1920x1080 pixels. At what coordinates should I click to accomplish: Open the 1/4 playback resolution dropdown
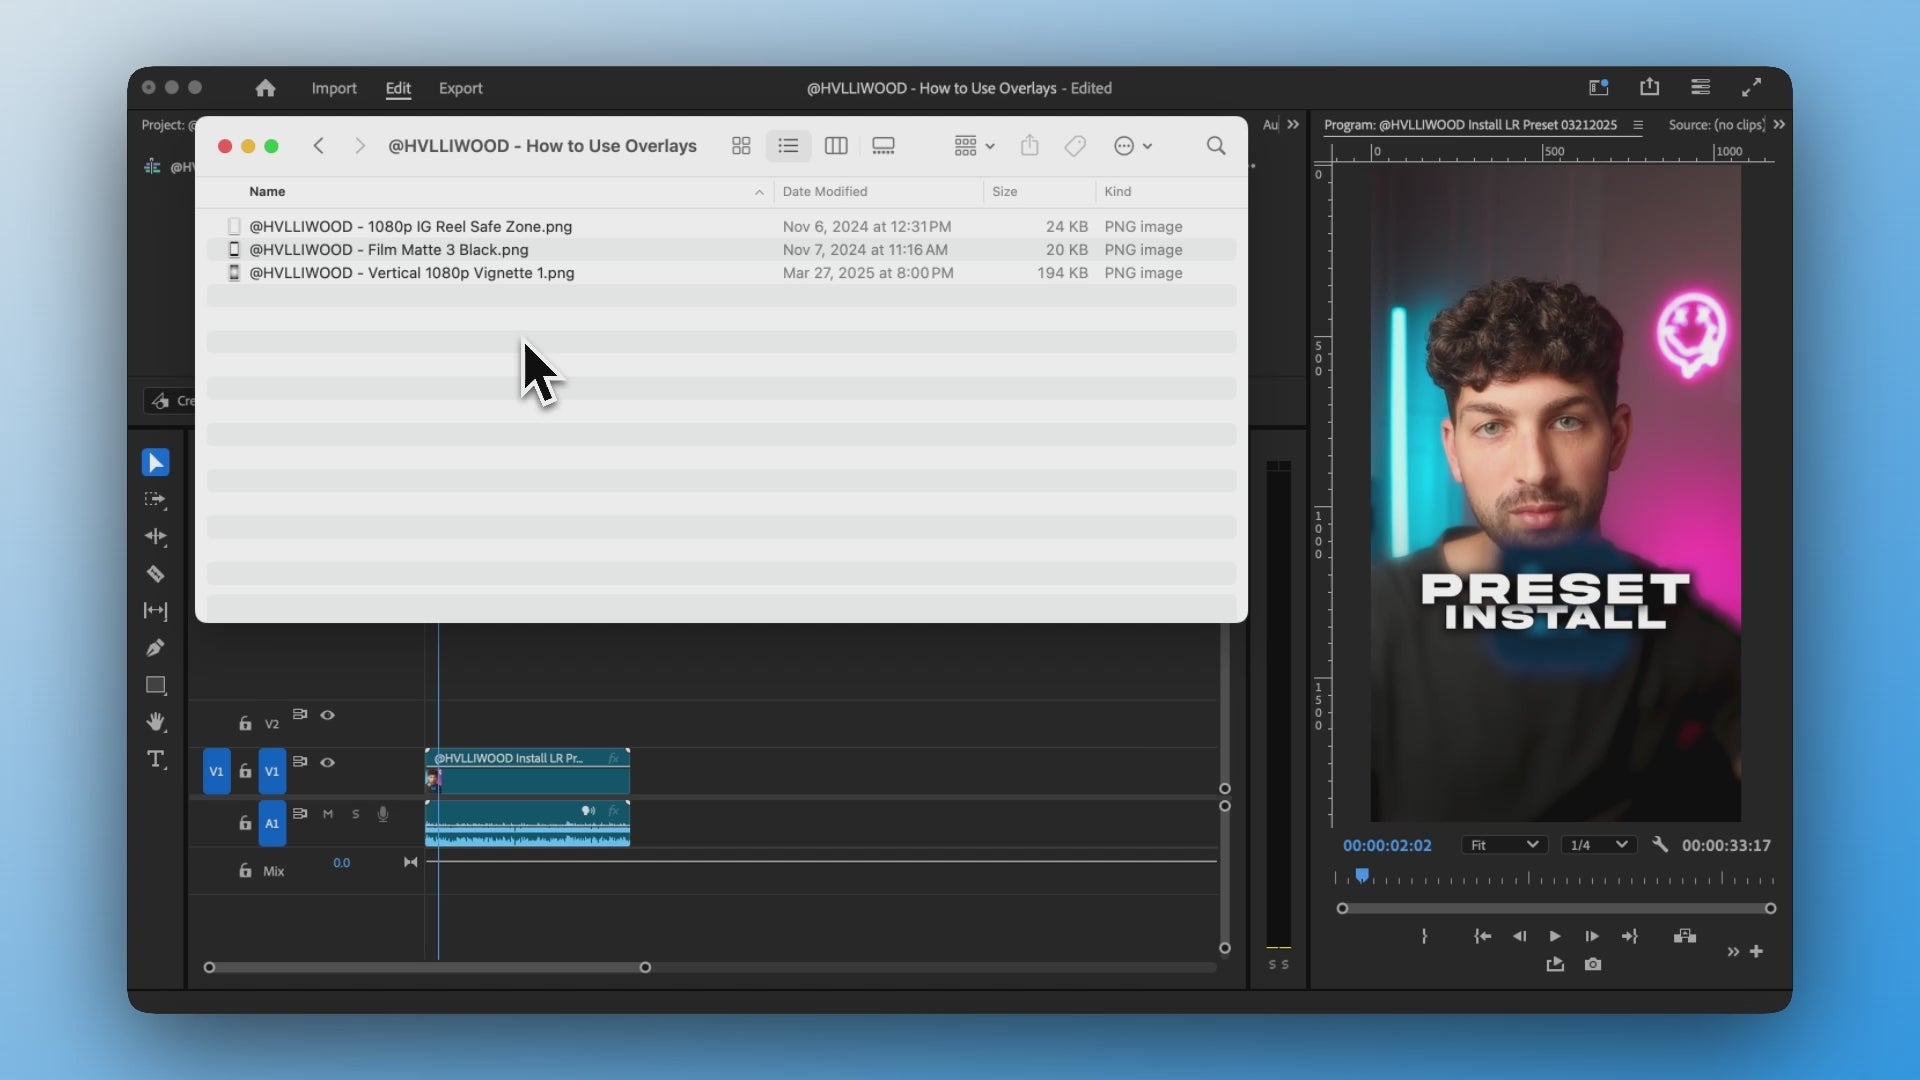click(x=1599, y=845)
